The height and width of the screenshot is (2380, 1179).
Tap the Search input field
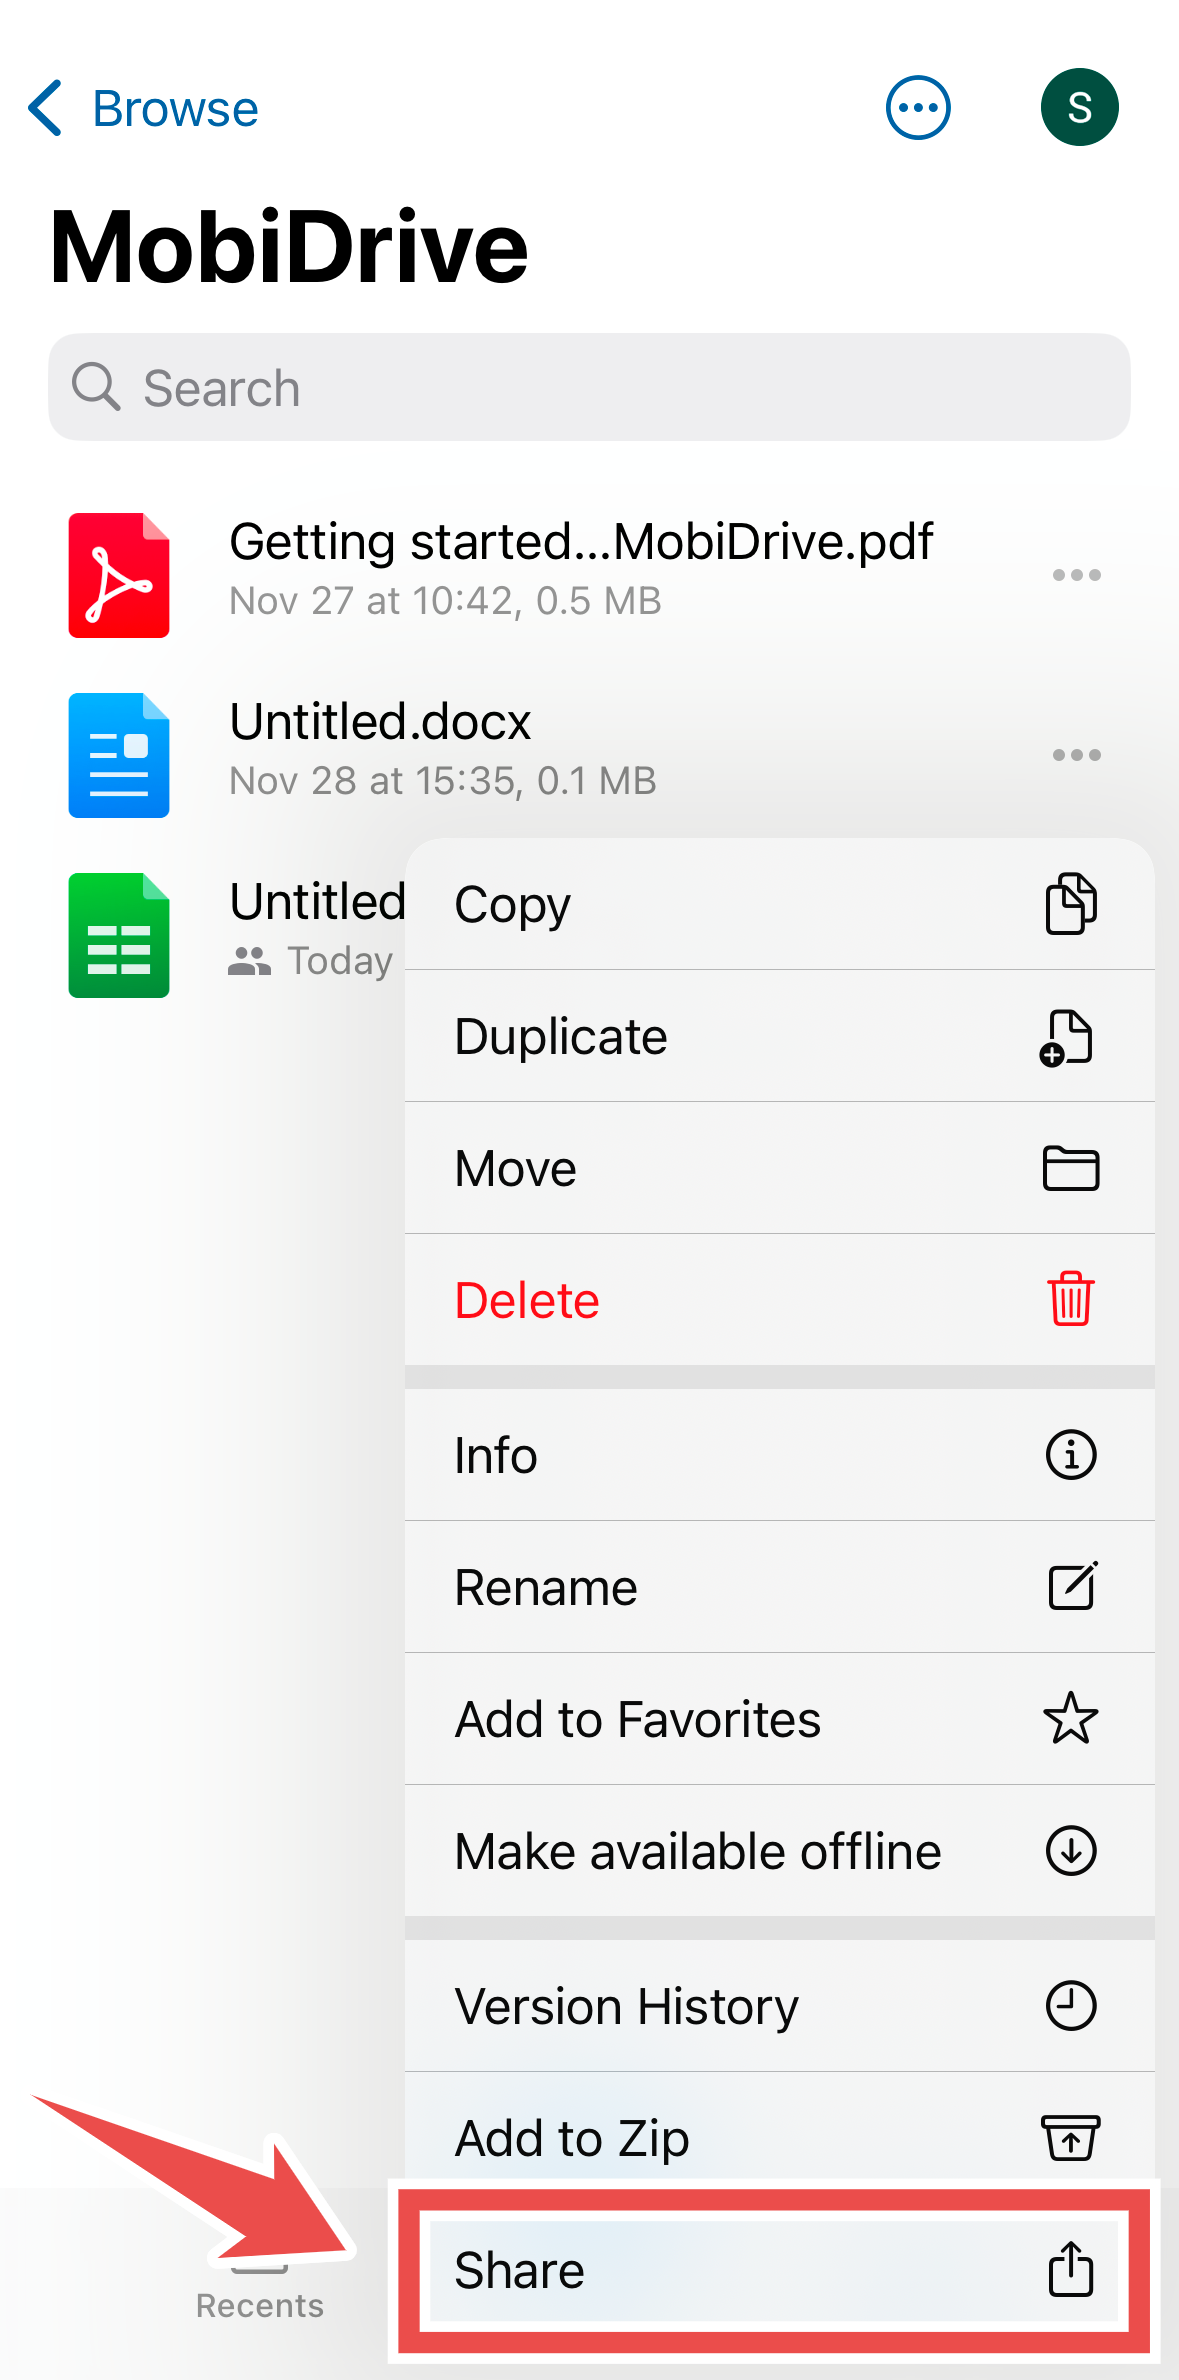(x=589, y=387)
